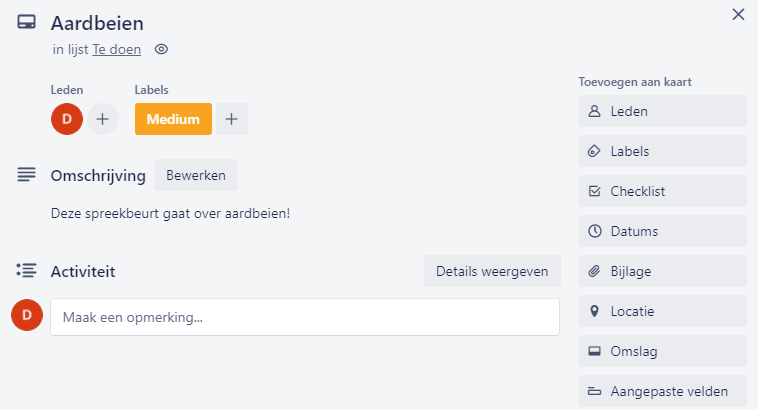The image size is (758, 410).
Task: Toggle the watch eye icon
Action: pyautogui.click(x=161, y=49)
